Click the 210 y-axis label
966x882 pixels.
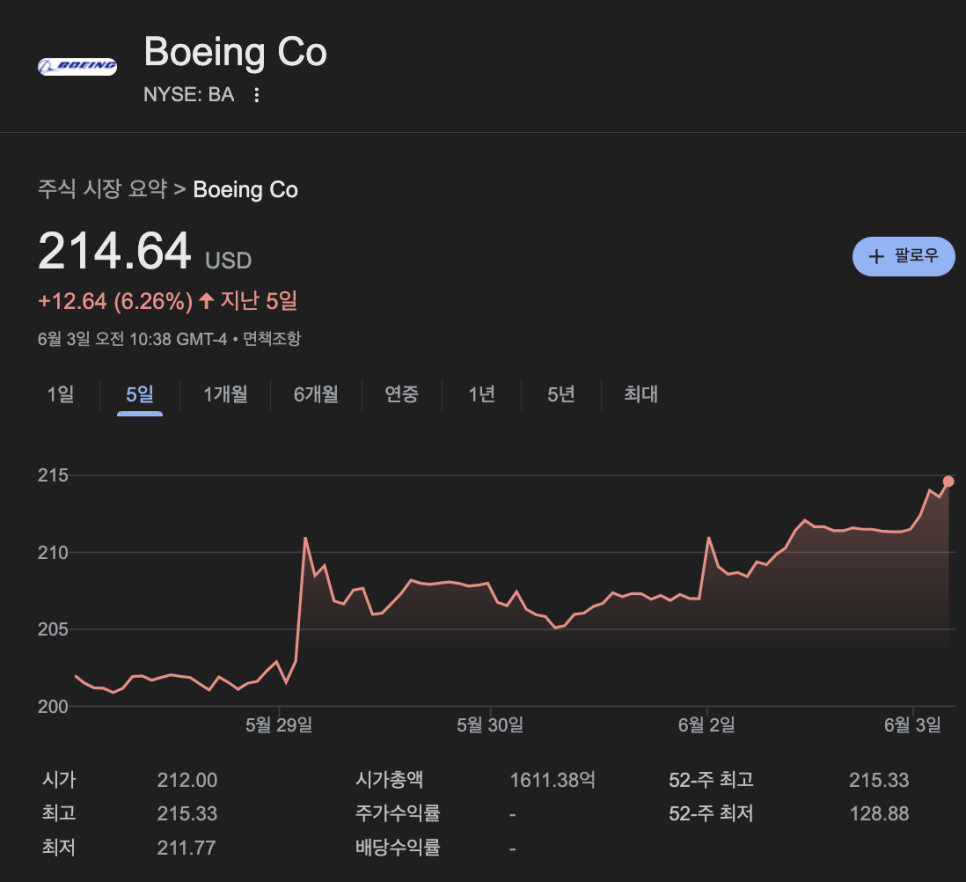pyautogui.click(x=53, y=552)
